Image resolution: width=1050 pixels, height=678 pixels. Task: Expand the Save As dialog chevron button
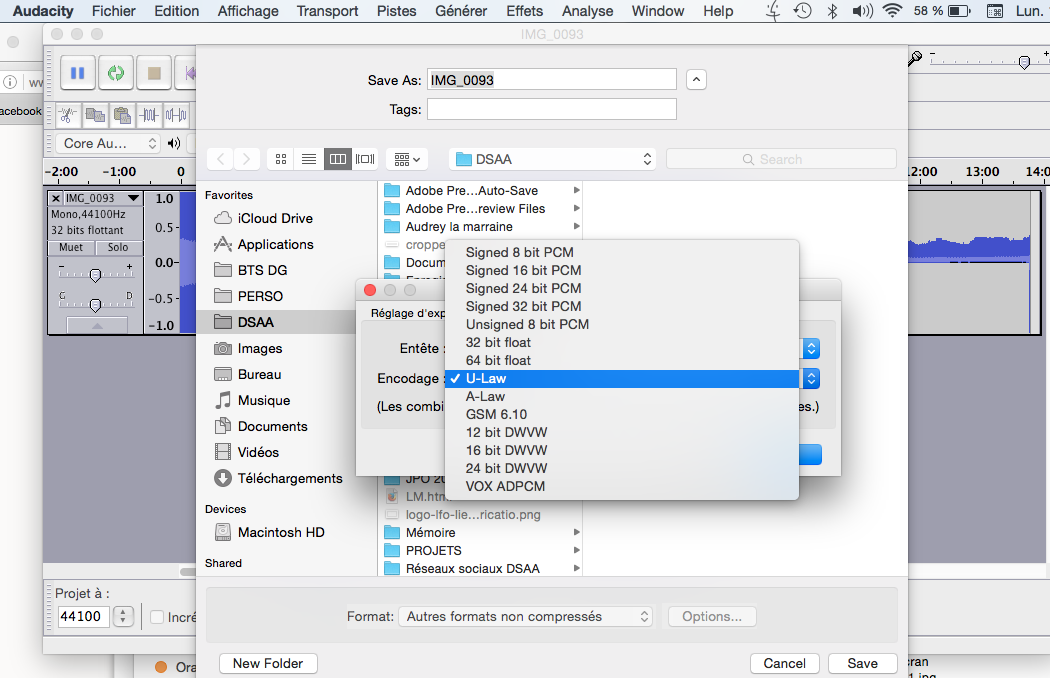pyautogui.click(x=697, y=80)
